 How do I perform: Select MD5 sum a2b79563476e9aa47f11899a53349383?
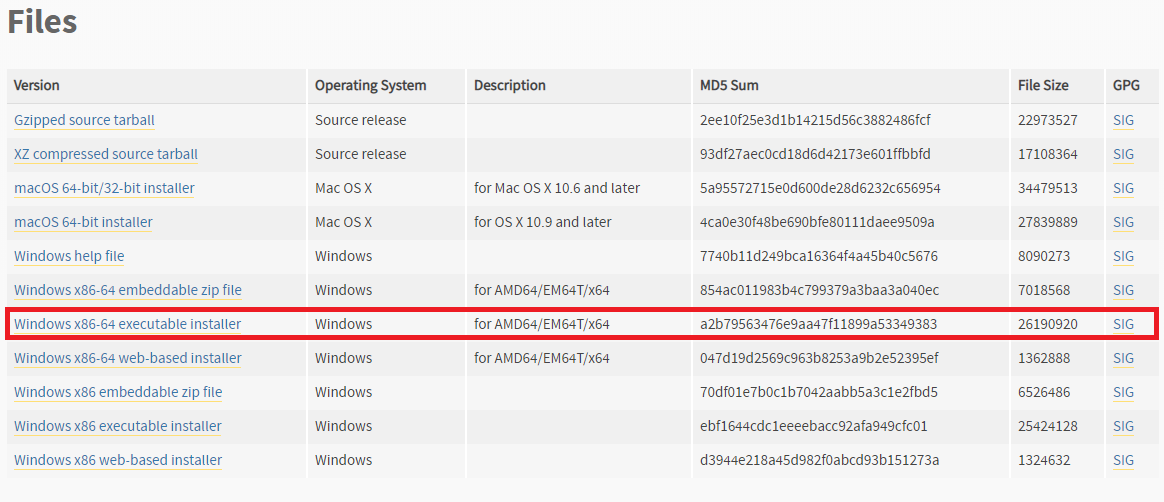point(819,325)
